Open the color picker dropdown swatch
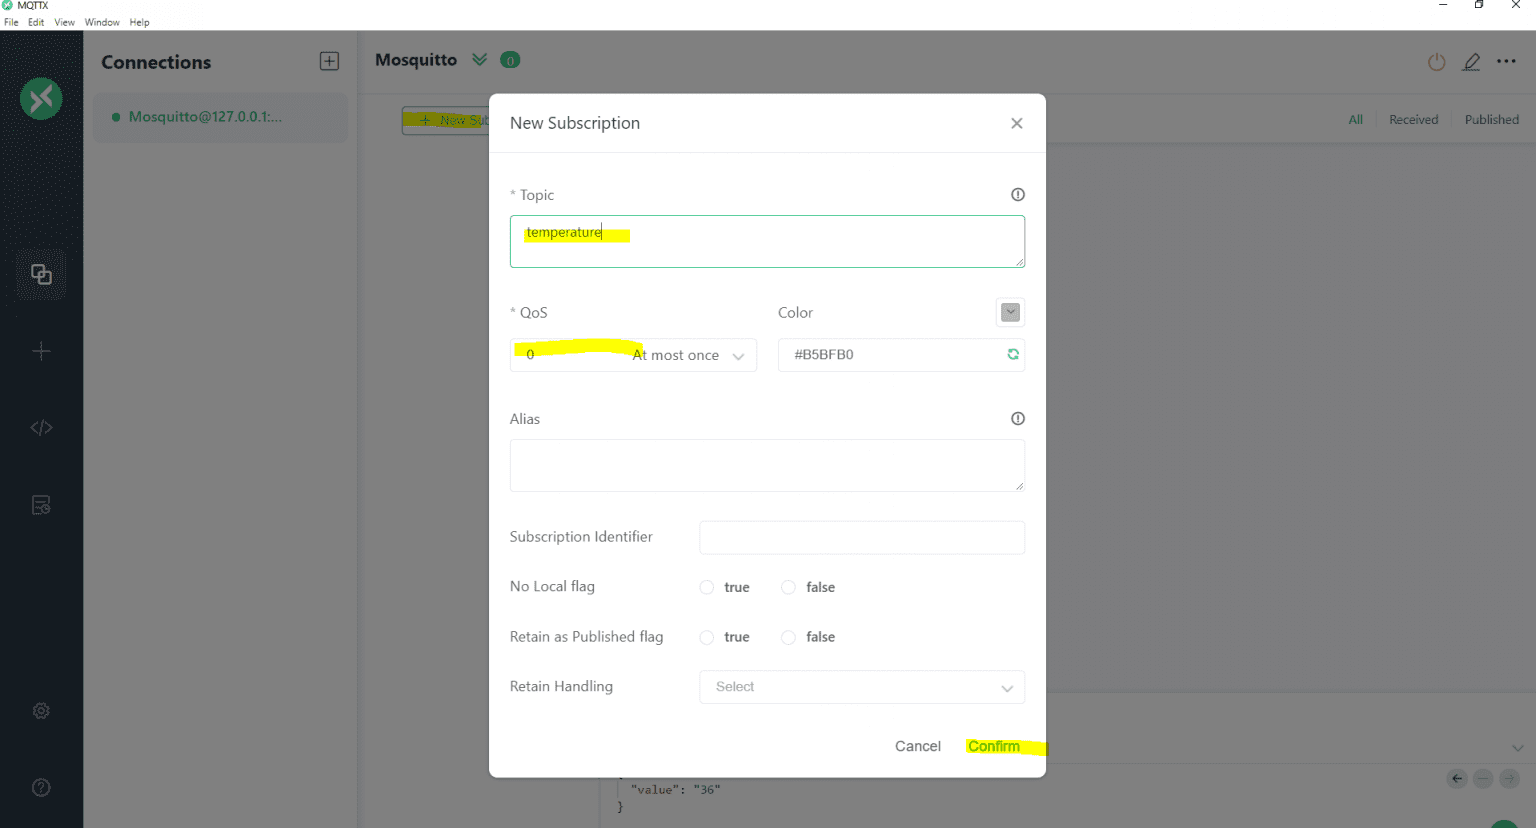Image resolution: width=1536 pixels, height=828 pixels. pyautogui.click(x=1010, y=312)
